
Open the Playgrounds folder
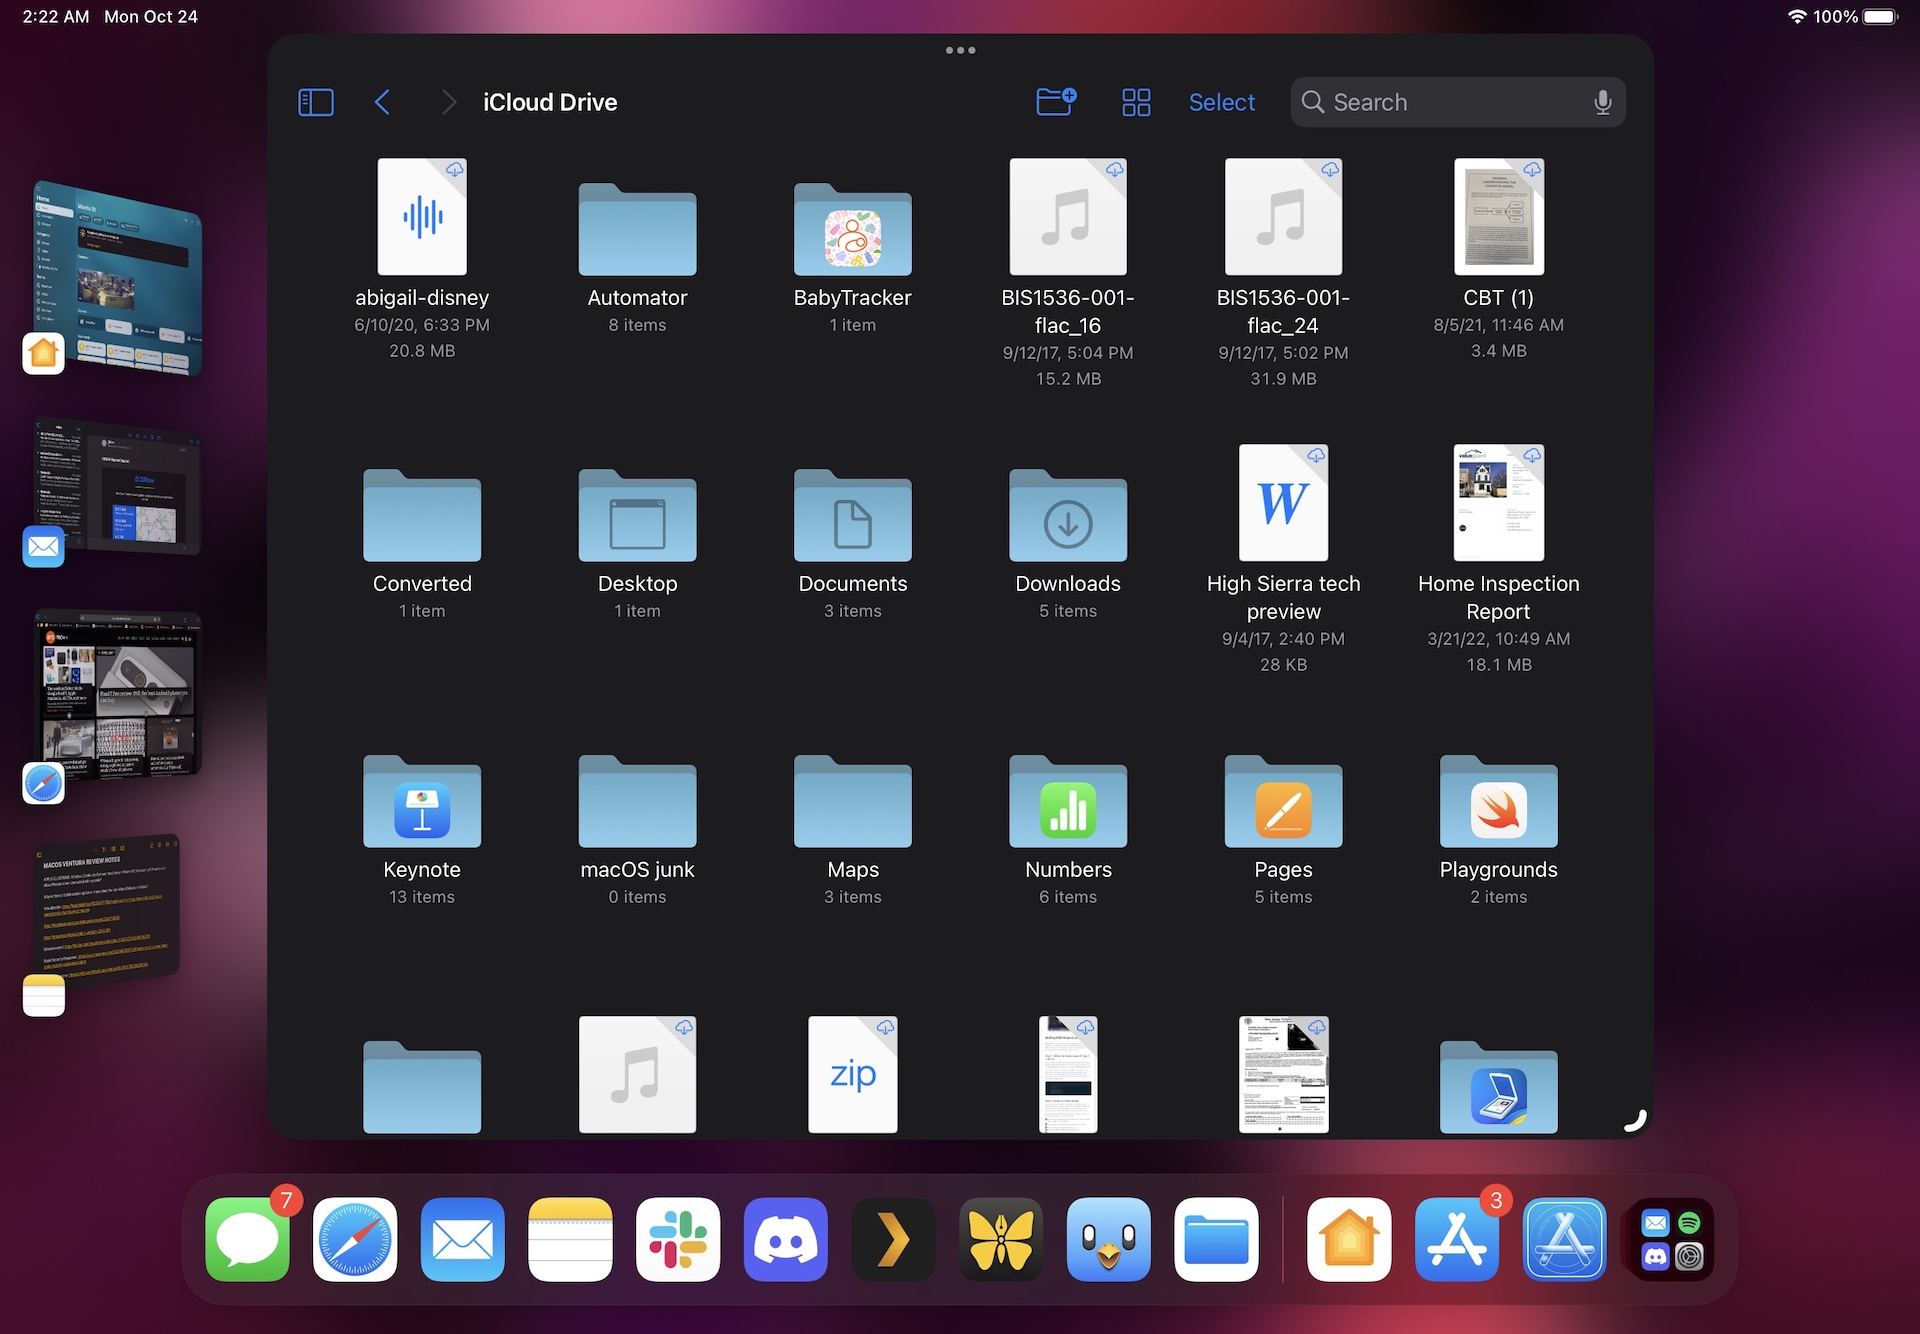tap(1497, 803)
